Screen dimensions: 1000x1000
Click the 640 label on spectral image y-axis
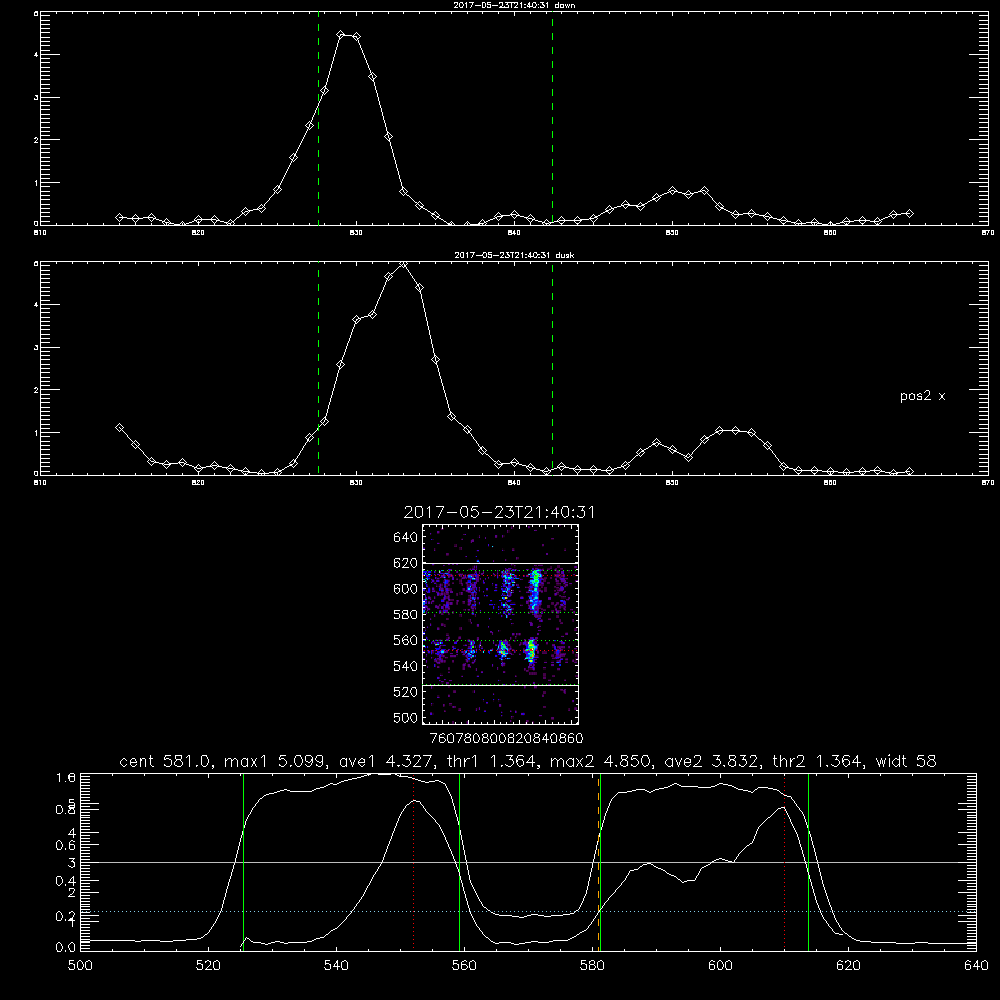[405, 538]
